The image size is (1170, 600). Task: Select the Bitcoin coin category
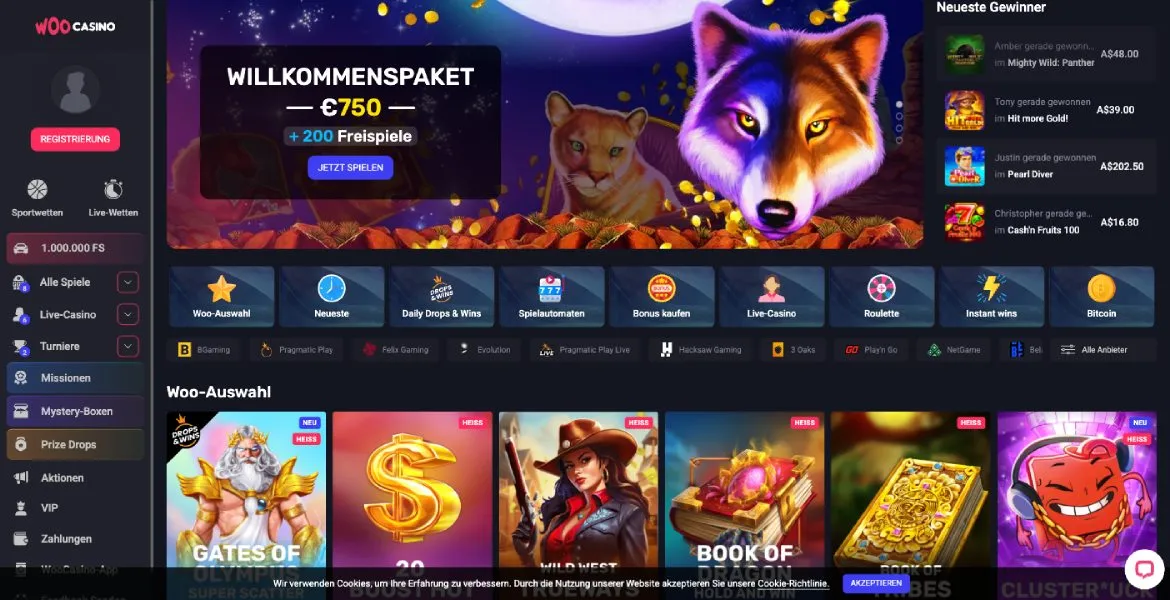click(x=1101, y=296)
